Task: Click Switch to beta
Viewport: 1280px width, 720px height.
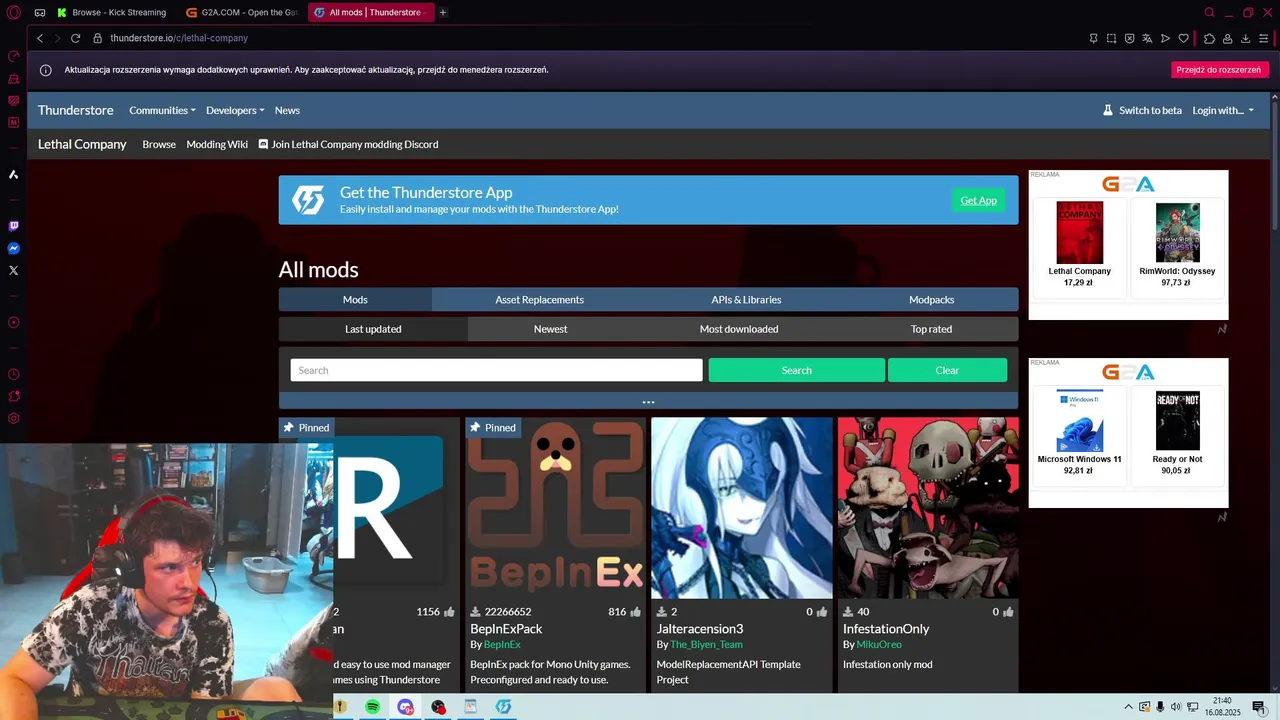Action: [x=1142, y=110]
